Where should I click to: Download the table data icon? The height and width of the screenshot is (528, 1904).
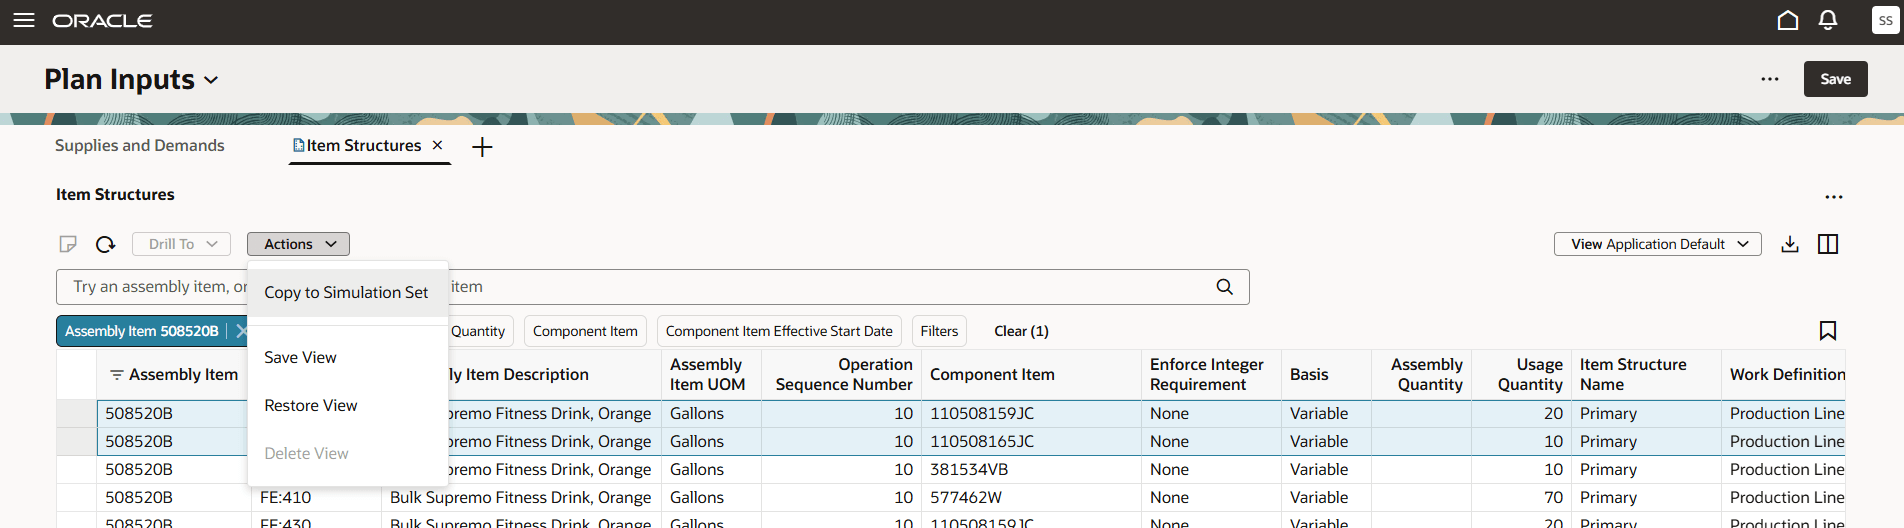(1790, 244)
